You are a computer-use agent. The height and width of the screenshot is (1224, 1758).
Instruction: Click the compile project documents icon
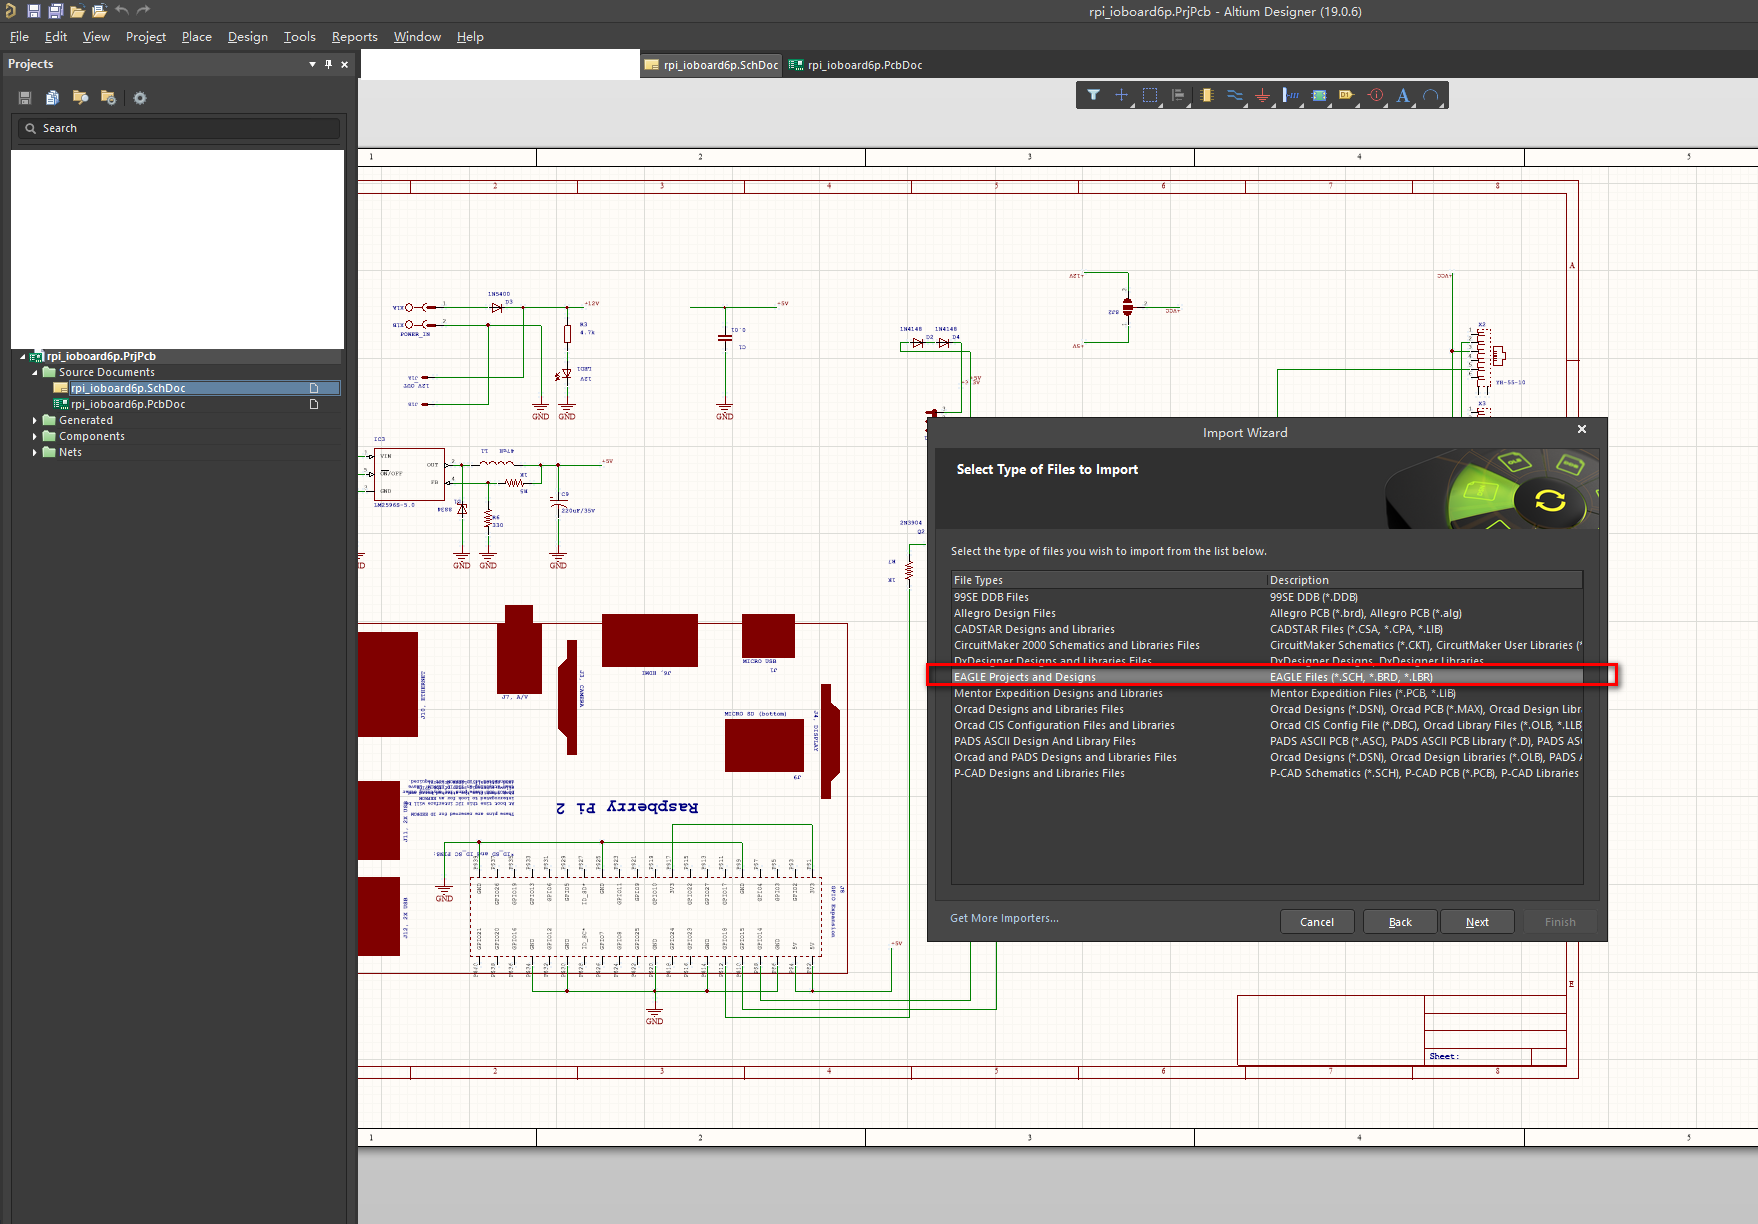coord(52,98)
